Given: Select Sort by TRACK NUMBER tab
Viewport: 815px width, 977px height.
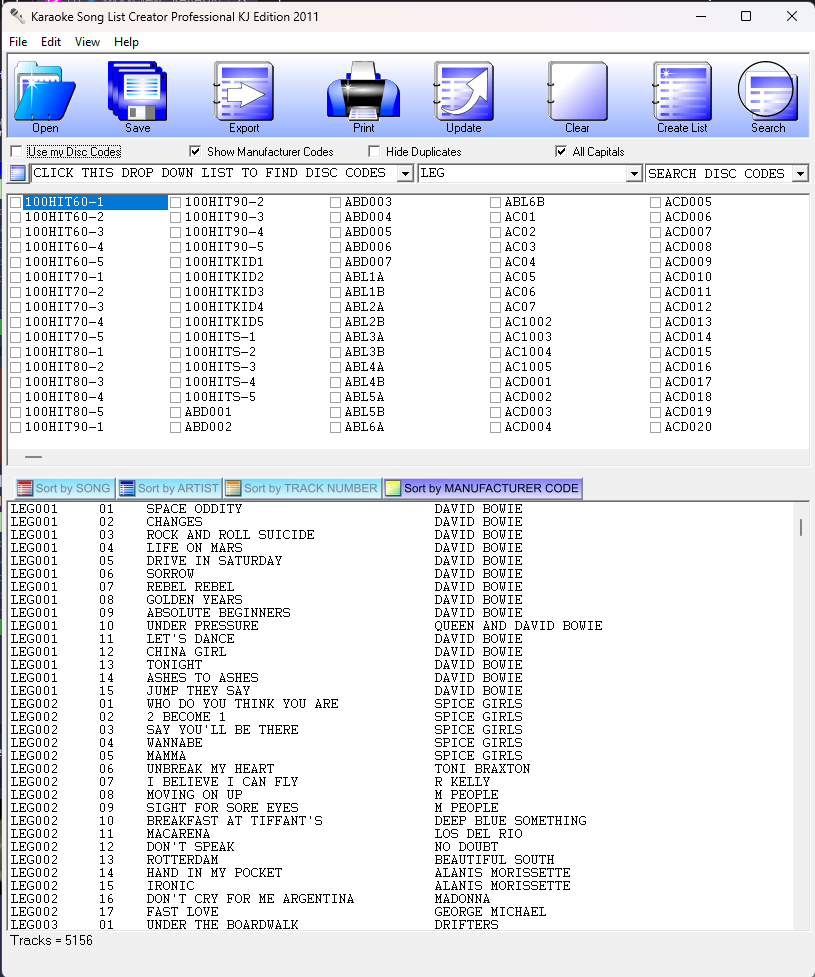Looking at the screenshot, I should click(302, 488).
